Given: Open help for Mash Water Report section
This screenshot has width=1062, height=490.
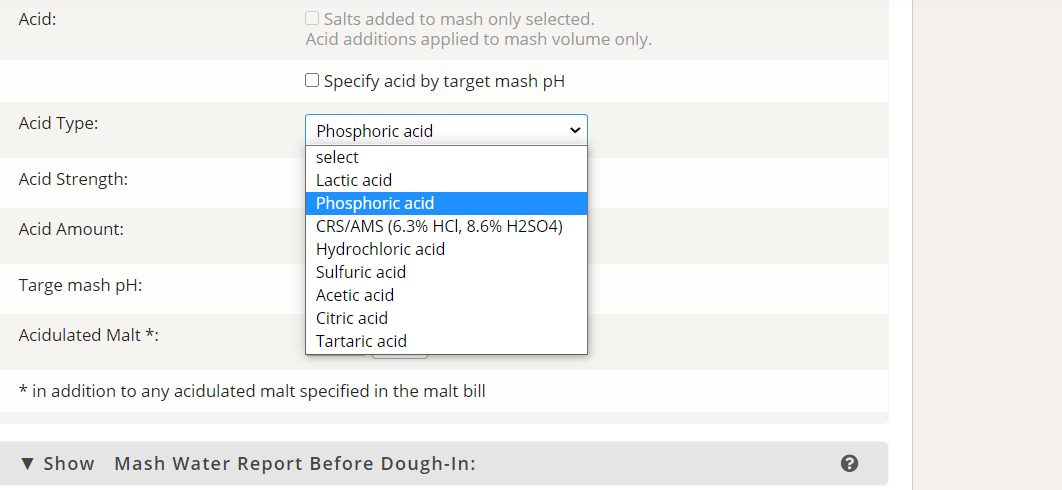Looking at the screenshot, I should [849, 464].
